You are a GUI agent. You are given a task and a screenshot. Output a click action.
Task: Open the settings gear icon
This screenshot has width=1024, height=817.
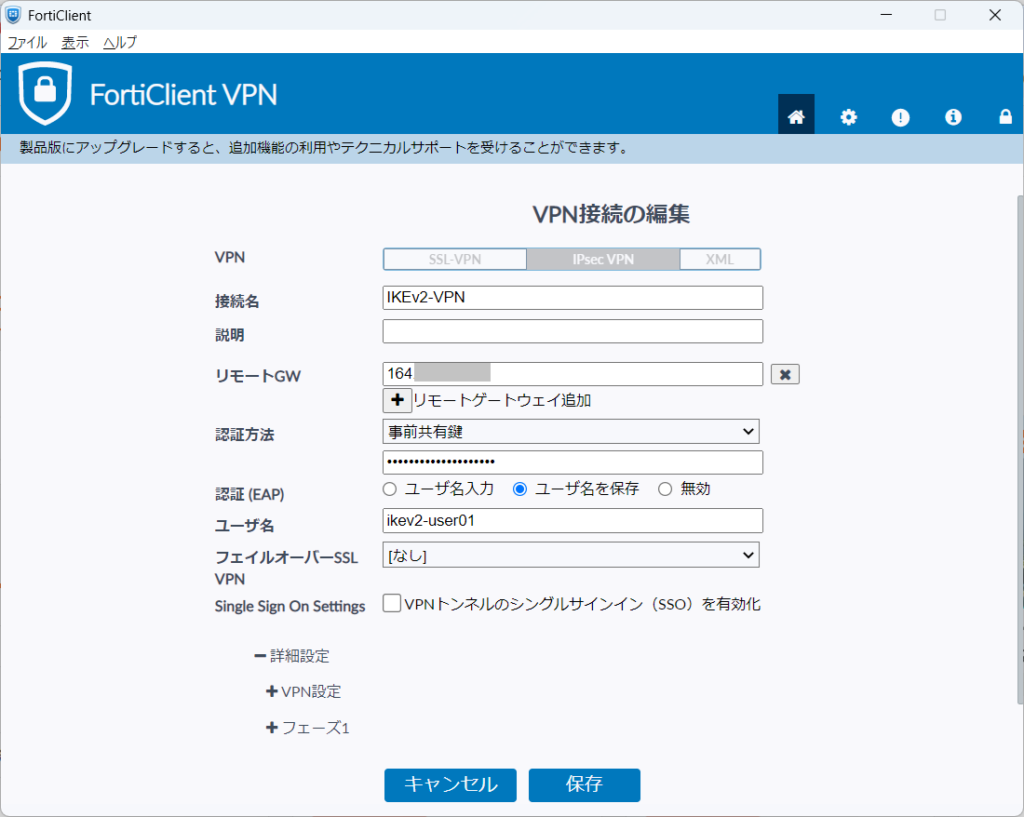(x=848, y=118)
